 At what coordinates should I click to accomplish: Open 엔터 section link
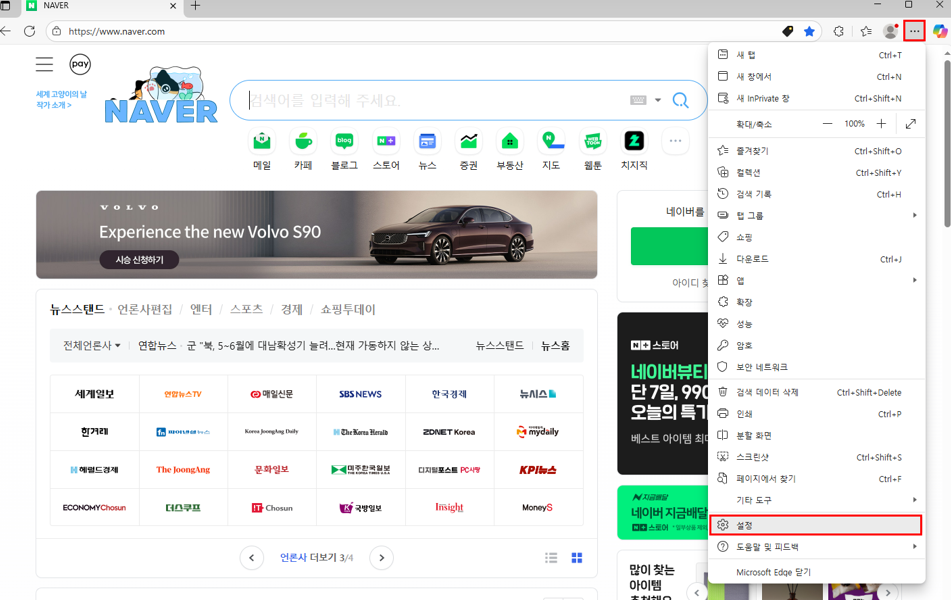[201, 309]
